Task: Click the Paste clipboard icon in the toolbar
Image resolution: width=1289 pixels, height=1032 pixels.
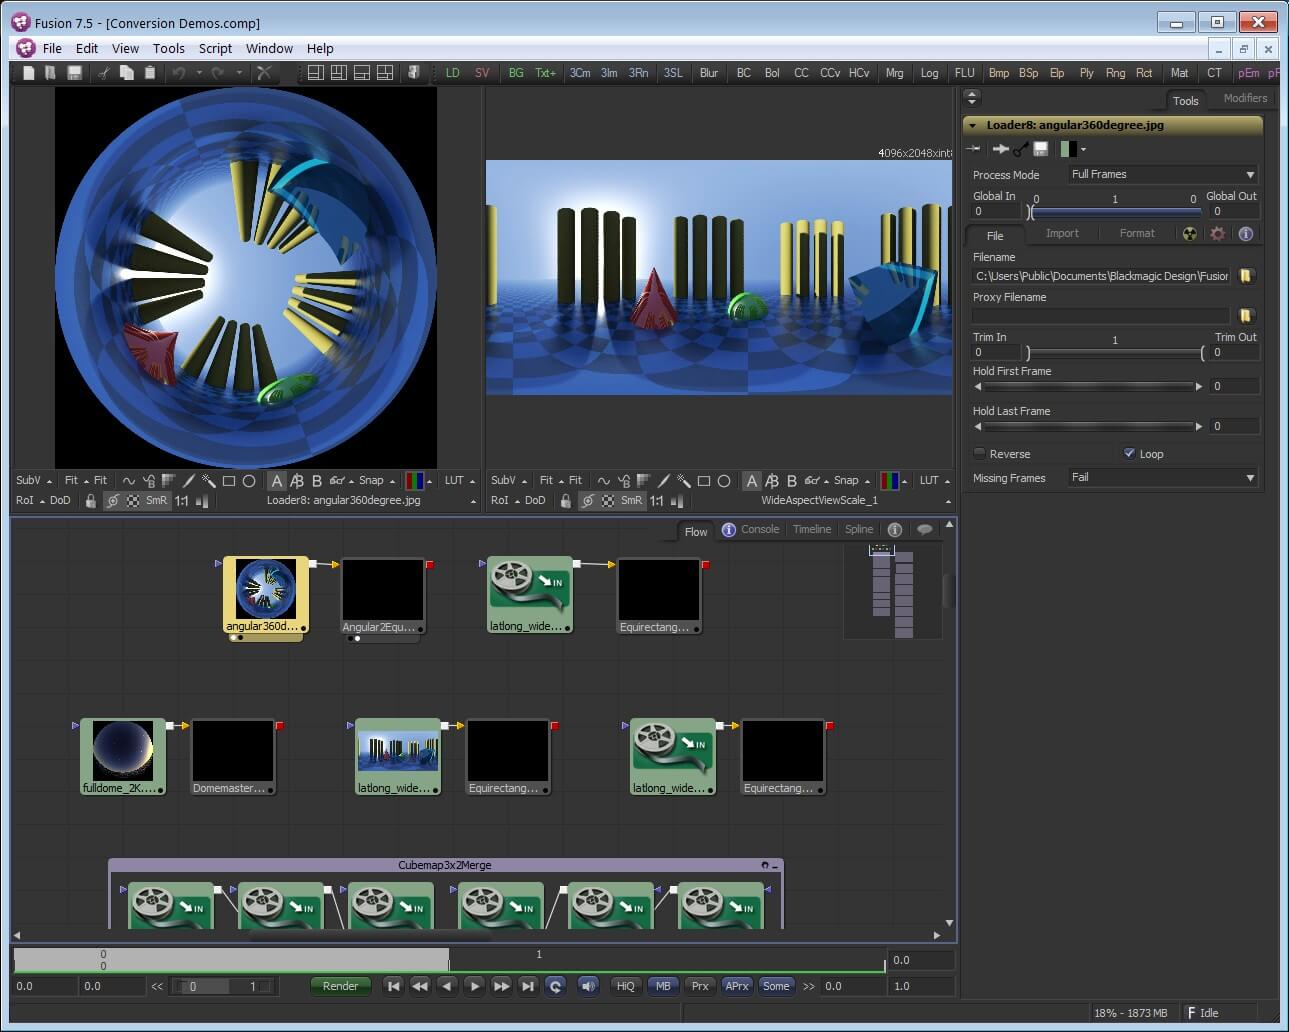Action: click(150, 73)
